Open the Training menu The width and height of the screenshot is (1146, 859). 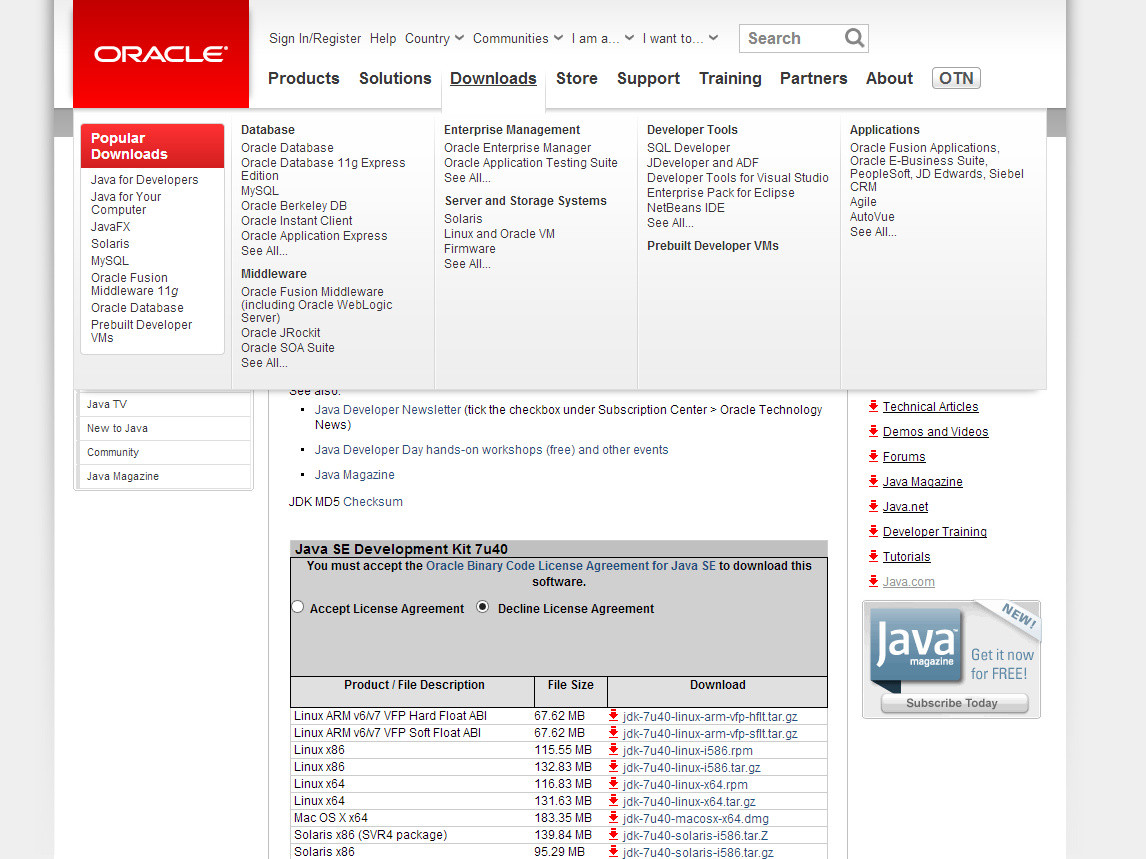(730, 78)
